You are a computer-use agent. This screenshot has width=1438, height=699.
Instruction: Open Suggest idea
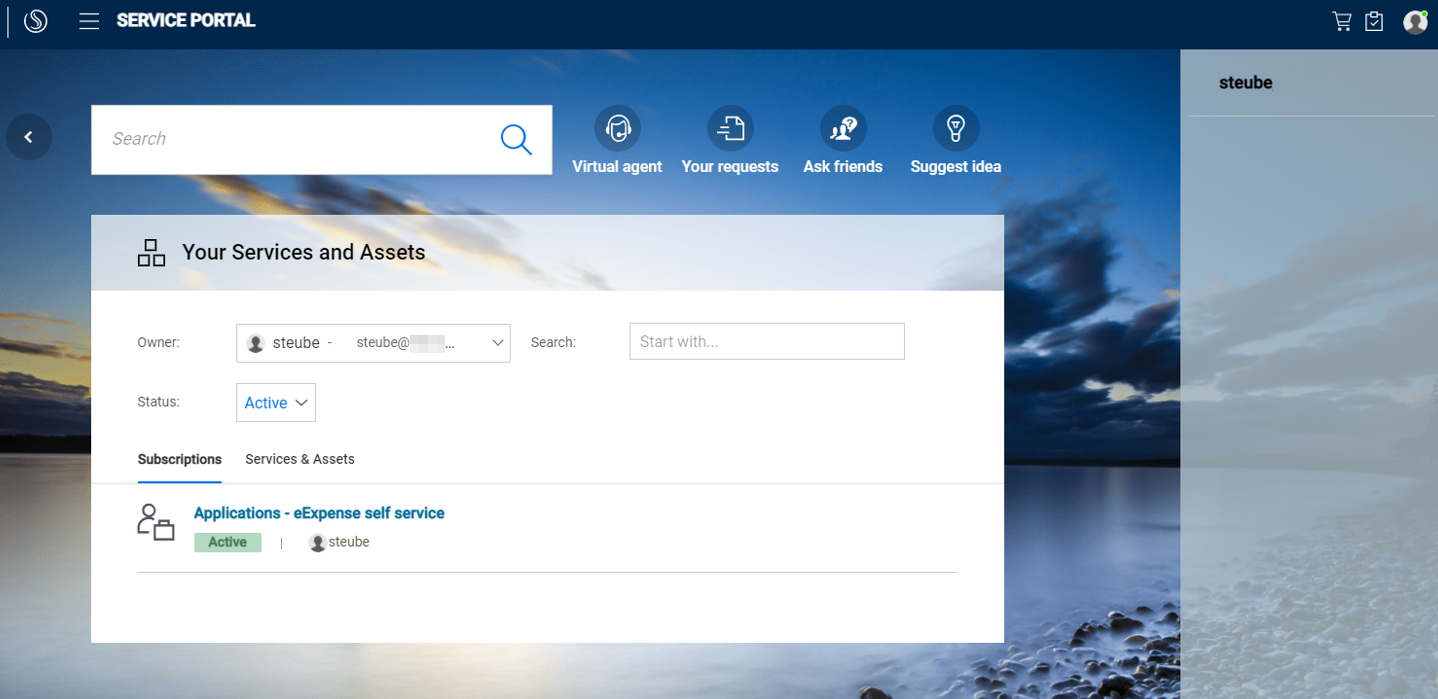(x=956, y=128)
